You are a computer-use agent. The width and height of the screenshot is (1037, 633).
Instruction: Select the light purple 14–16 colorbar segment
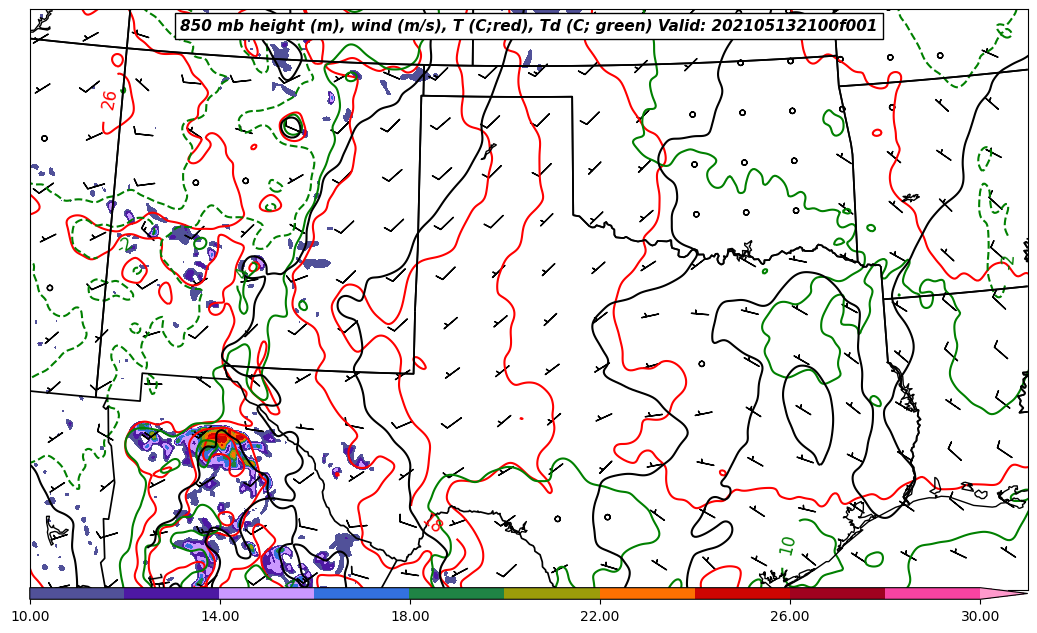click(266, 593)
